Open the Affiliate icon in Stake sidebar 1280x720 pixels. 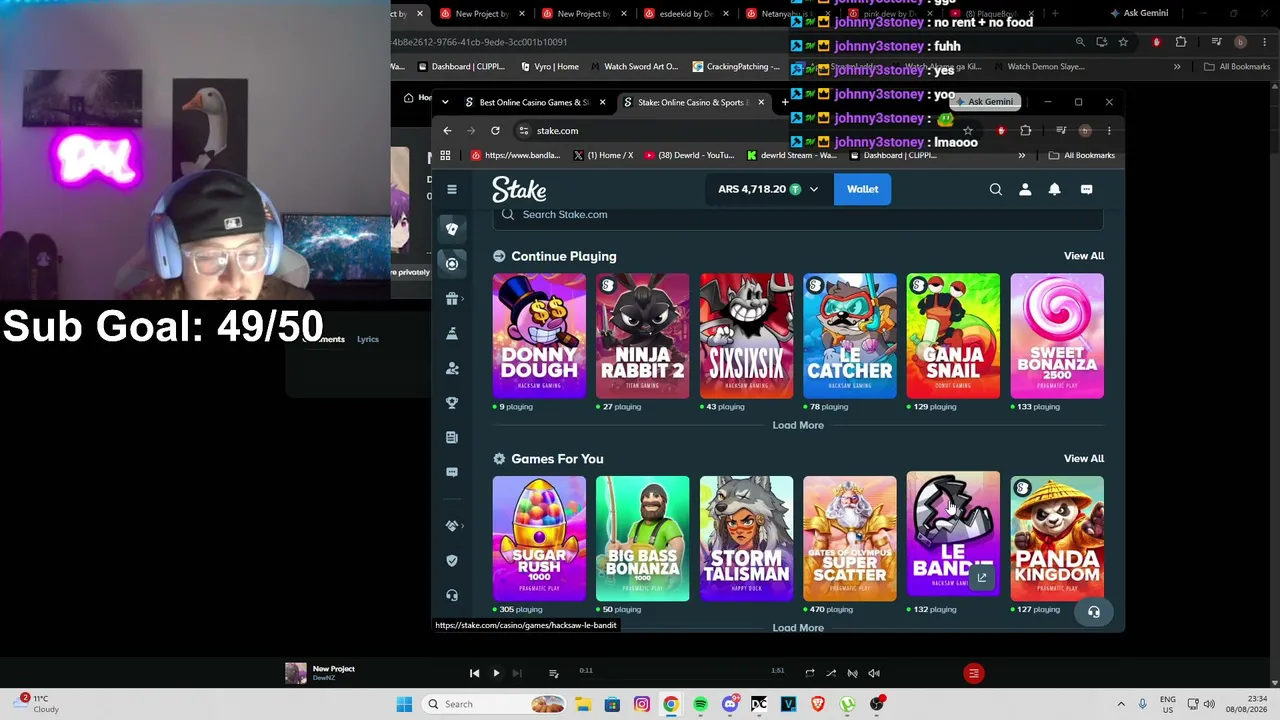(x=452, y=368)
